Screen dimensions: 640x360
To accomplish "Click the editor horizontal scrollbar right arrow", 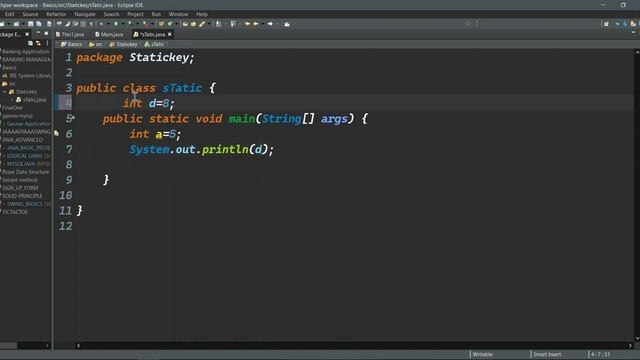I will (630, 345).
